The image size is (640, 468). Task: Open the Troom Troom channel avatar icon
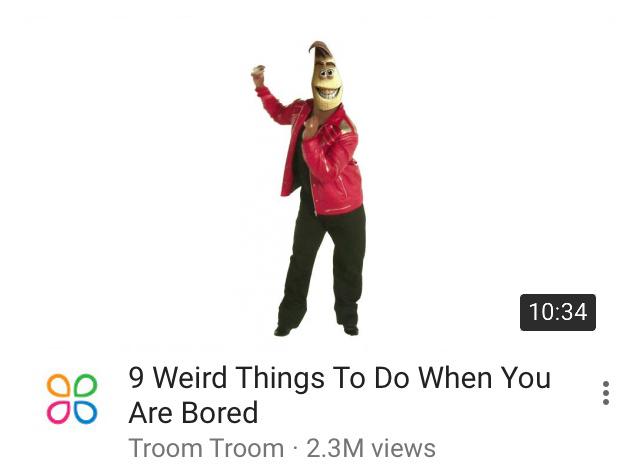[x=72, y=399]
